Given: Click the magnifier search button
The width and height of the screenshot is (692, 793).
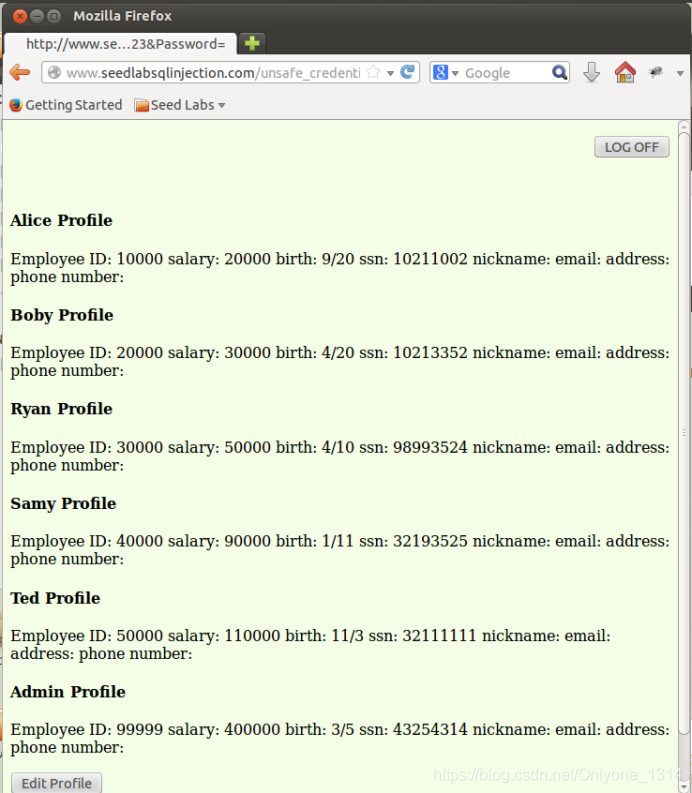Looking at the screenshot, I should coord(559,73).
